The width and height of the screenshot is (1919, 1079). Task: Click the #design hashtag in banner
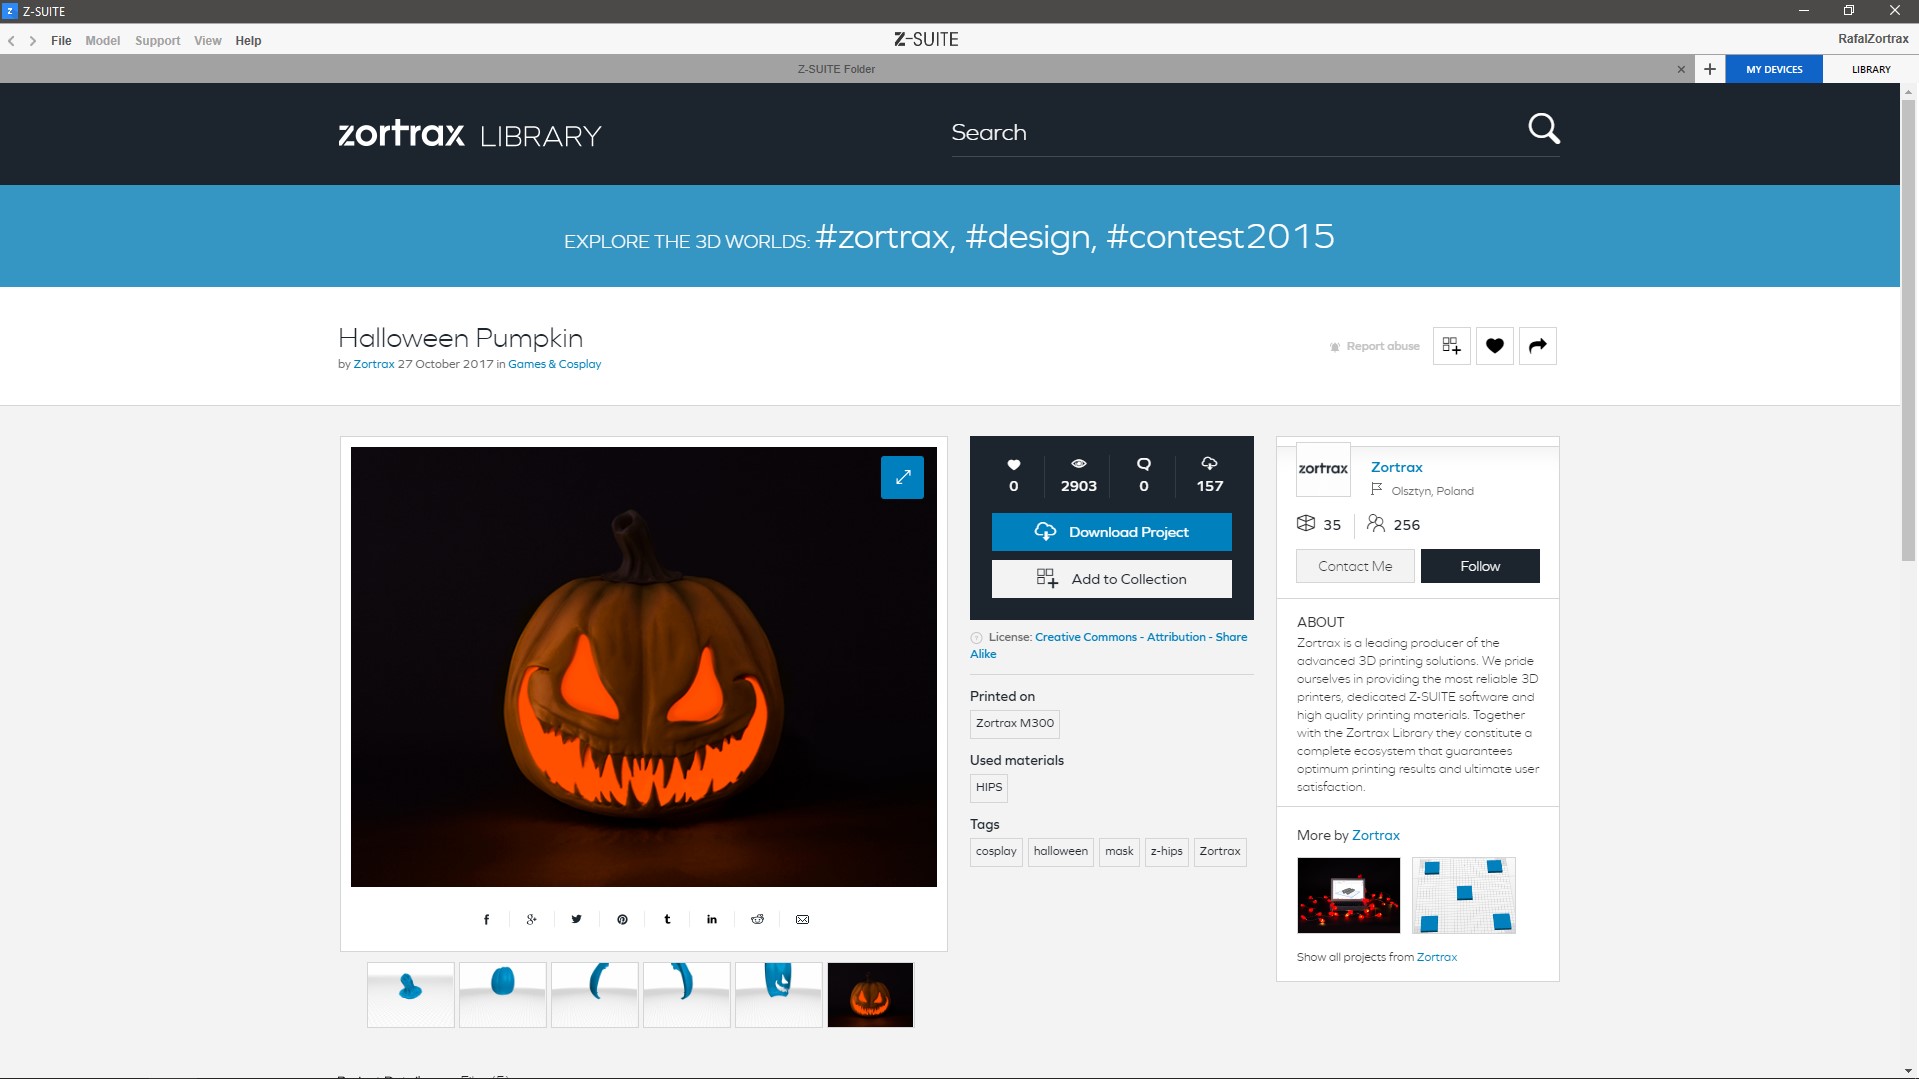(1030, 237)
